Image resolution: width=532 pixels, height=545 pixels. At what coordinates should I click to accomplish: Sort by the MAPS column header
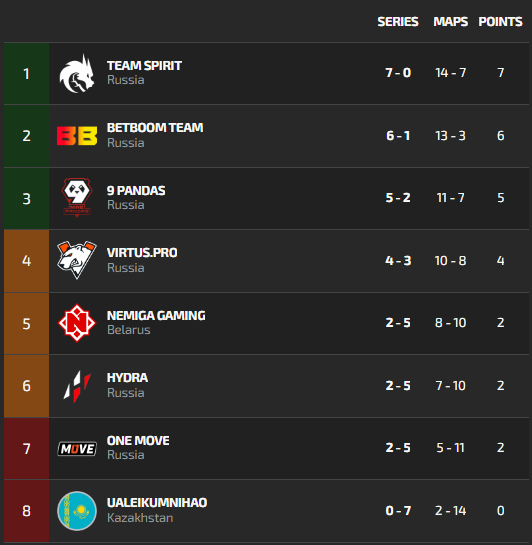451,22
